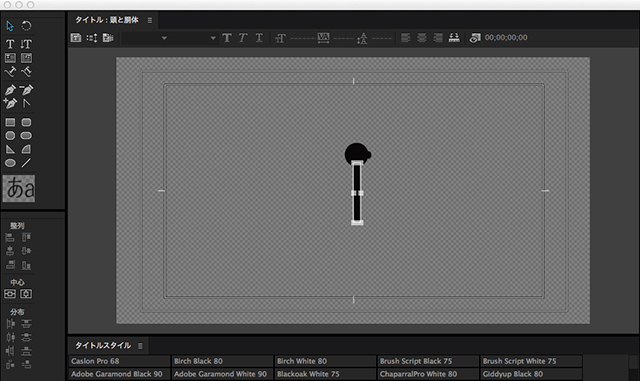640x381 pixels.
Task: Open Roll/Crawl Options
Action: click(92, 38)
